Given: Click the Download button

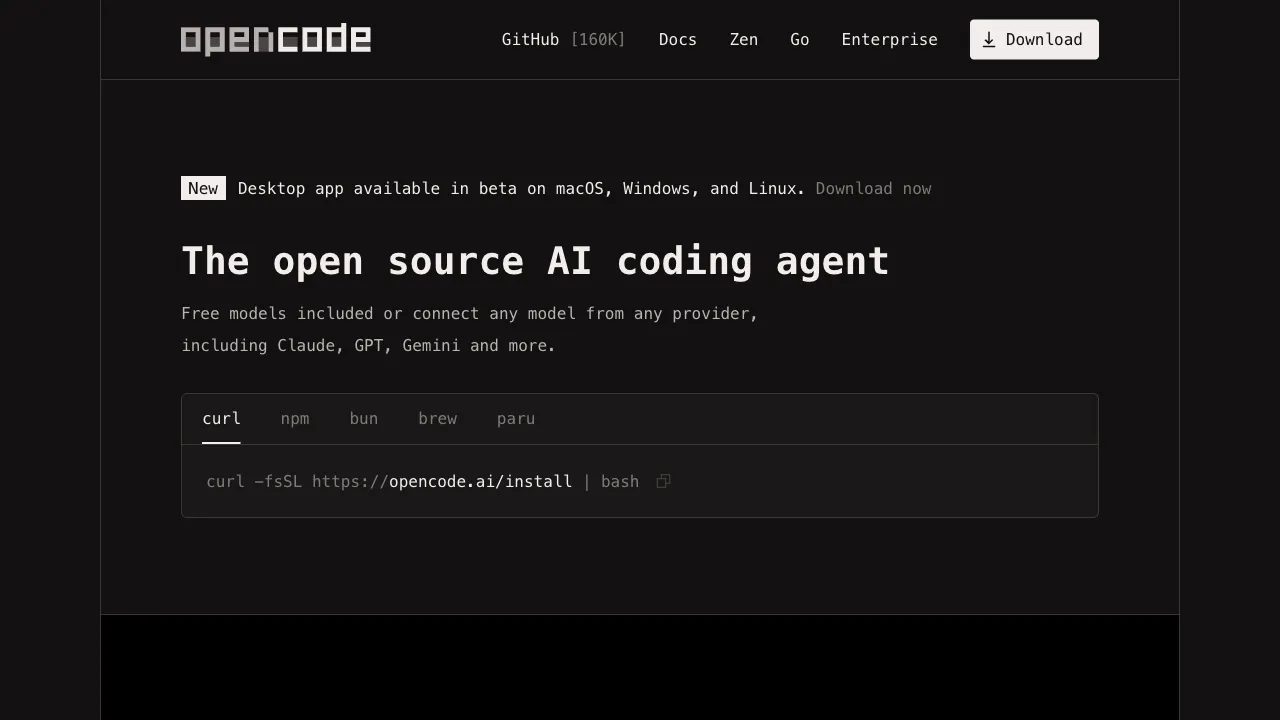Looking at the screenshot, I should coord(1034,40).
